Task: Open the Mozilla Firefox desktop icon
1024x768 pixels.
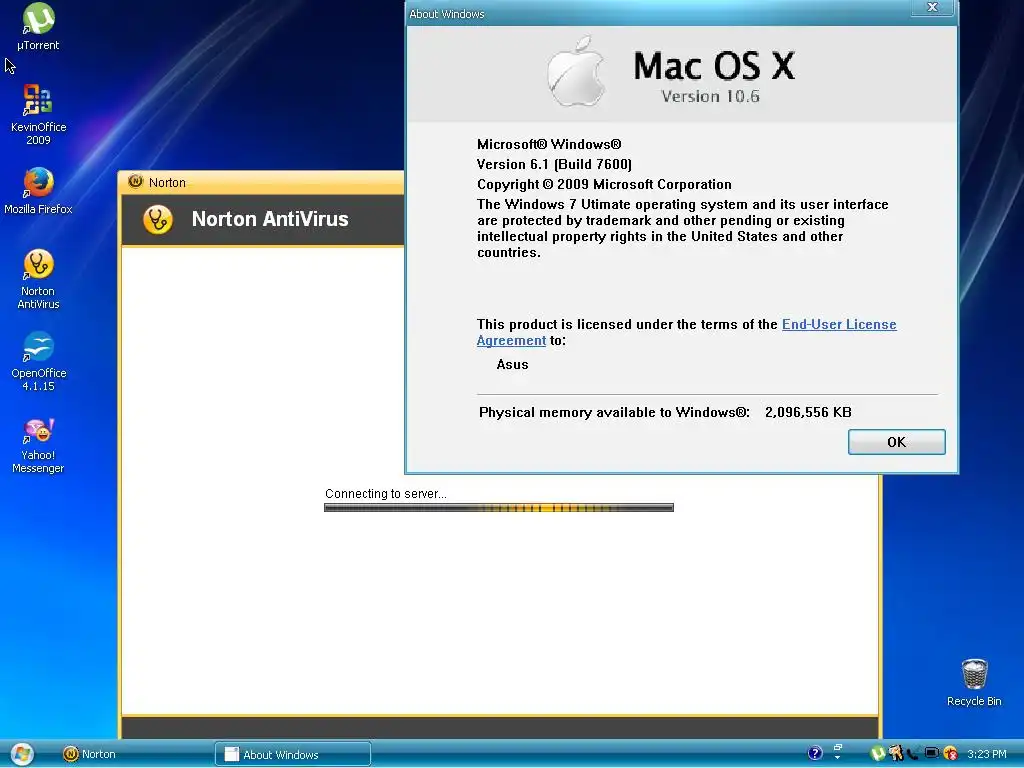Action: coord(38,191)
